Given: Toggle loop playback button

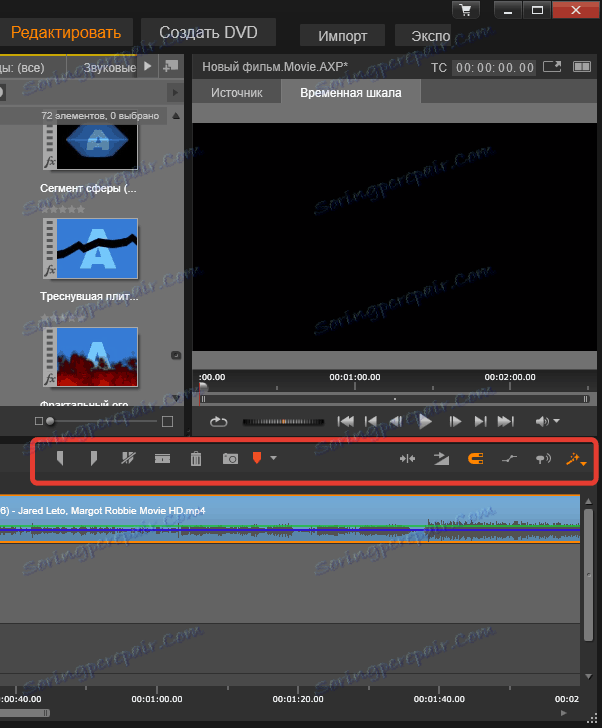Looking at the screenshot, I should [217, 422].
